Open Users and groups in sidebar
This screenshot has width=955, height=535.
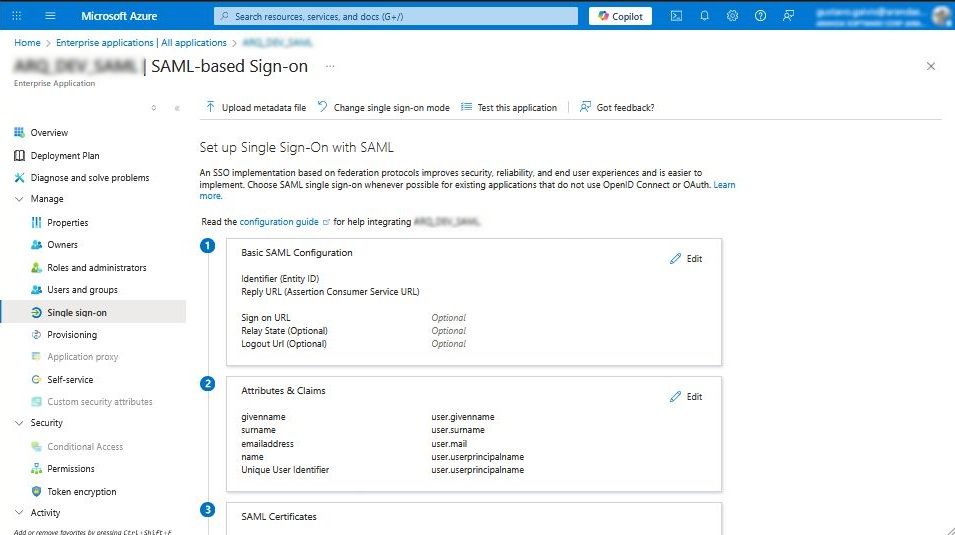tap(82, 290)
